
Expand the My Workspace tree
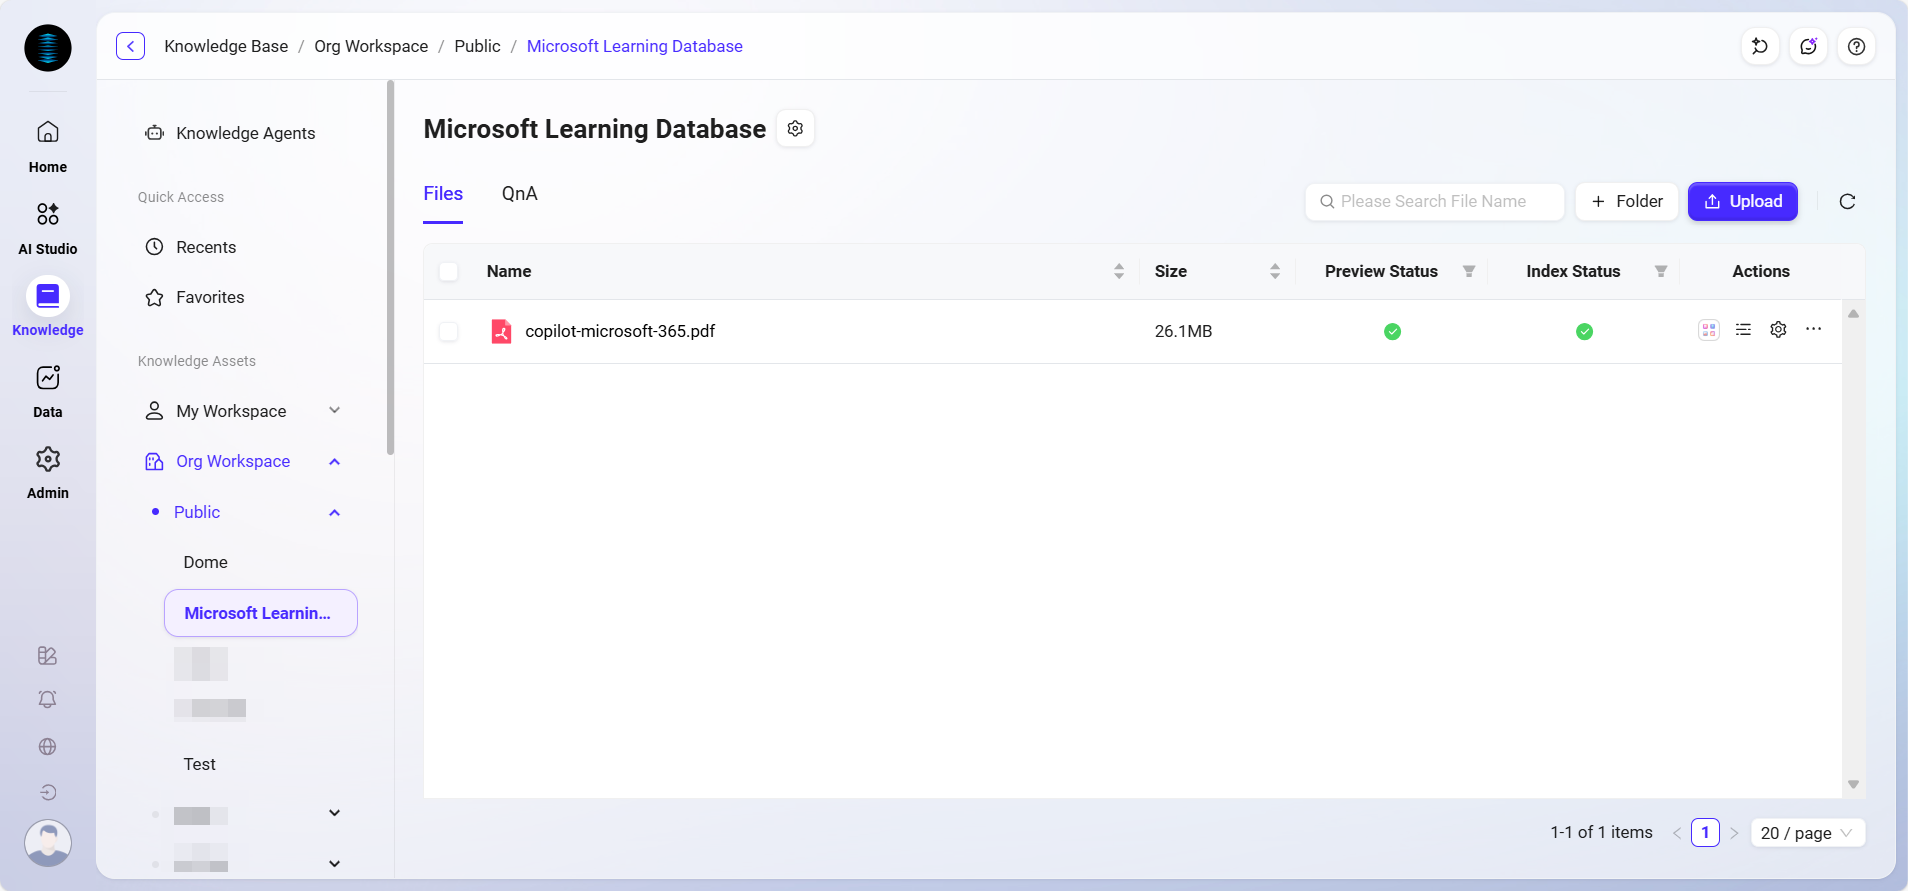[334, 411]
